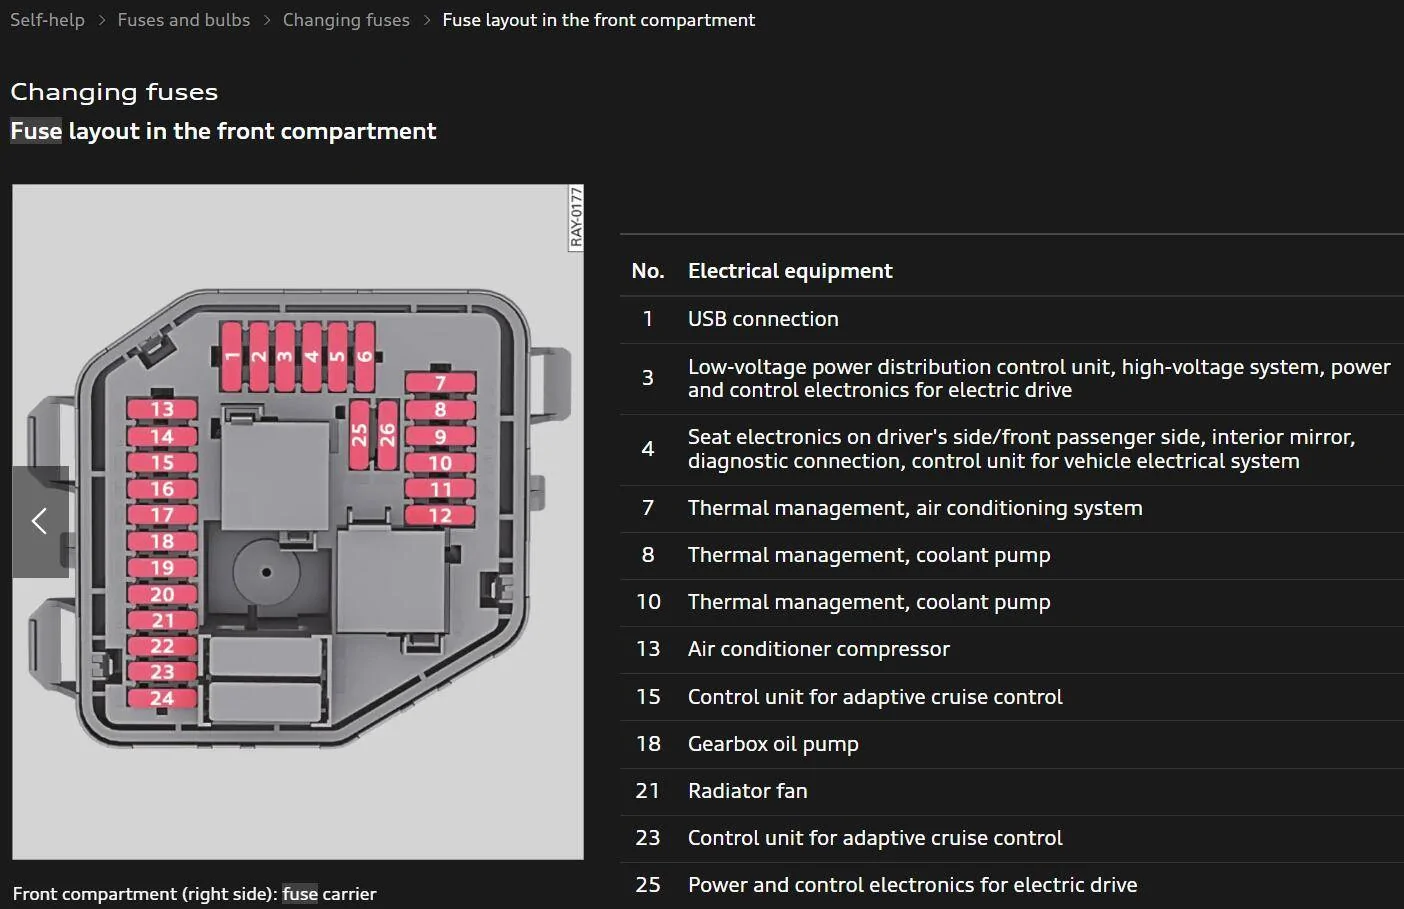Go to Fuses and bulbs breadcrumb
The height and width of the screenshot is (909, 1404).
coord(184,20)
